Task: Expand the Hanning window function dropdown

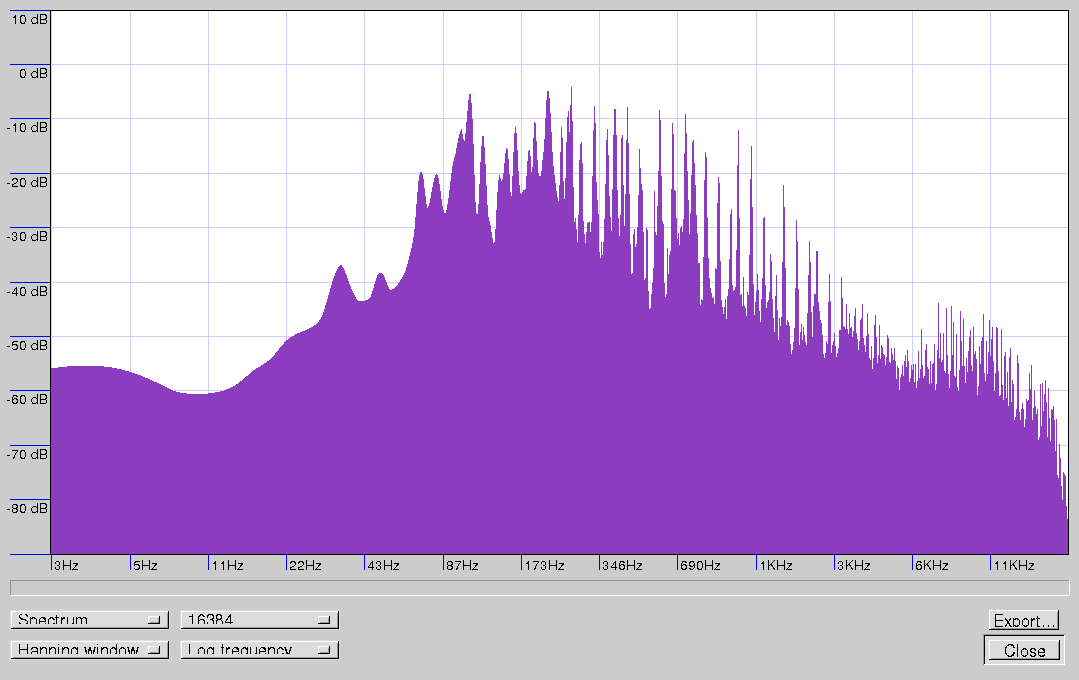Action: 89,650
